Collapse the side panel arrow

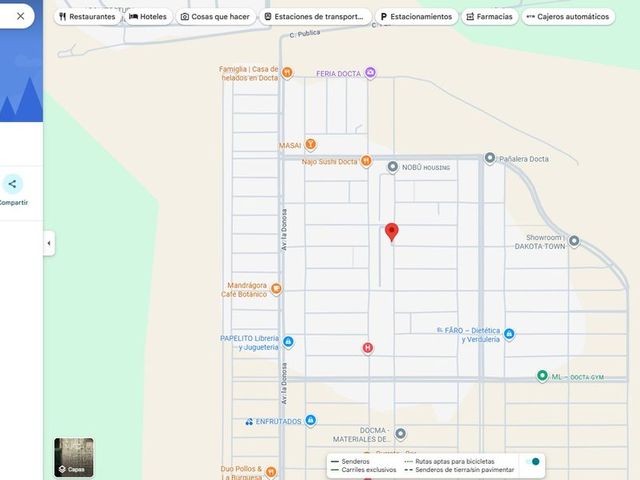coord(49,243)
